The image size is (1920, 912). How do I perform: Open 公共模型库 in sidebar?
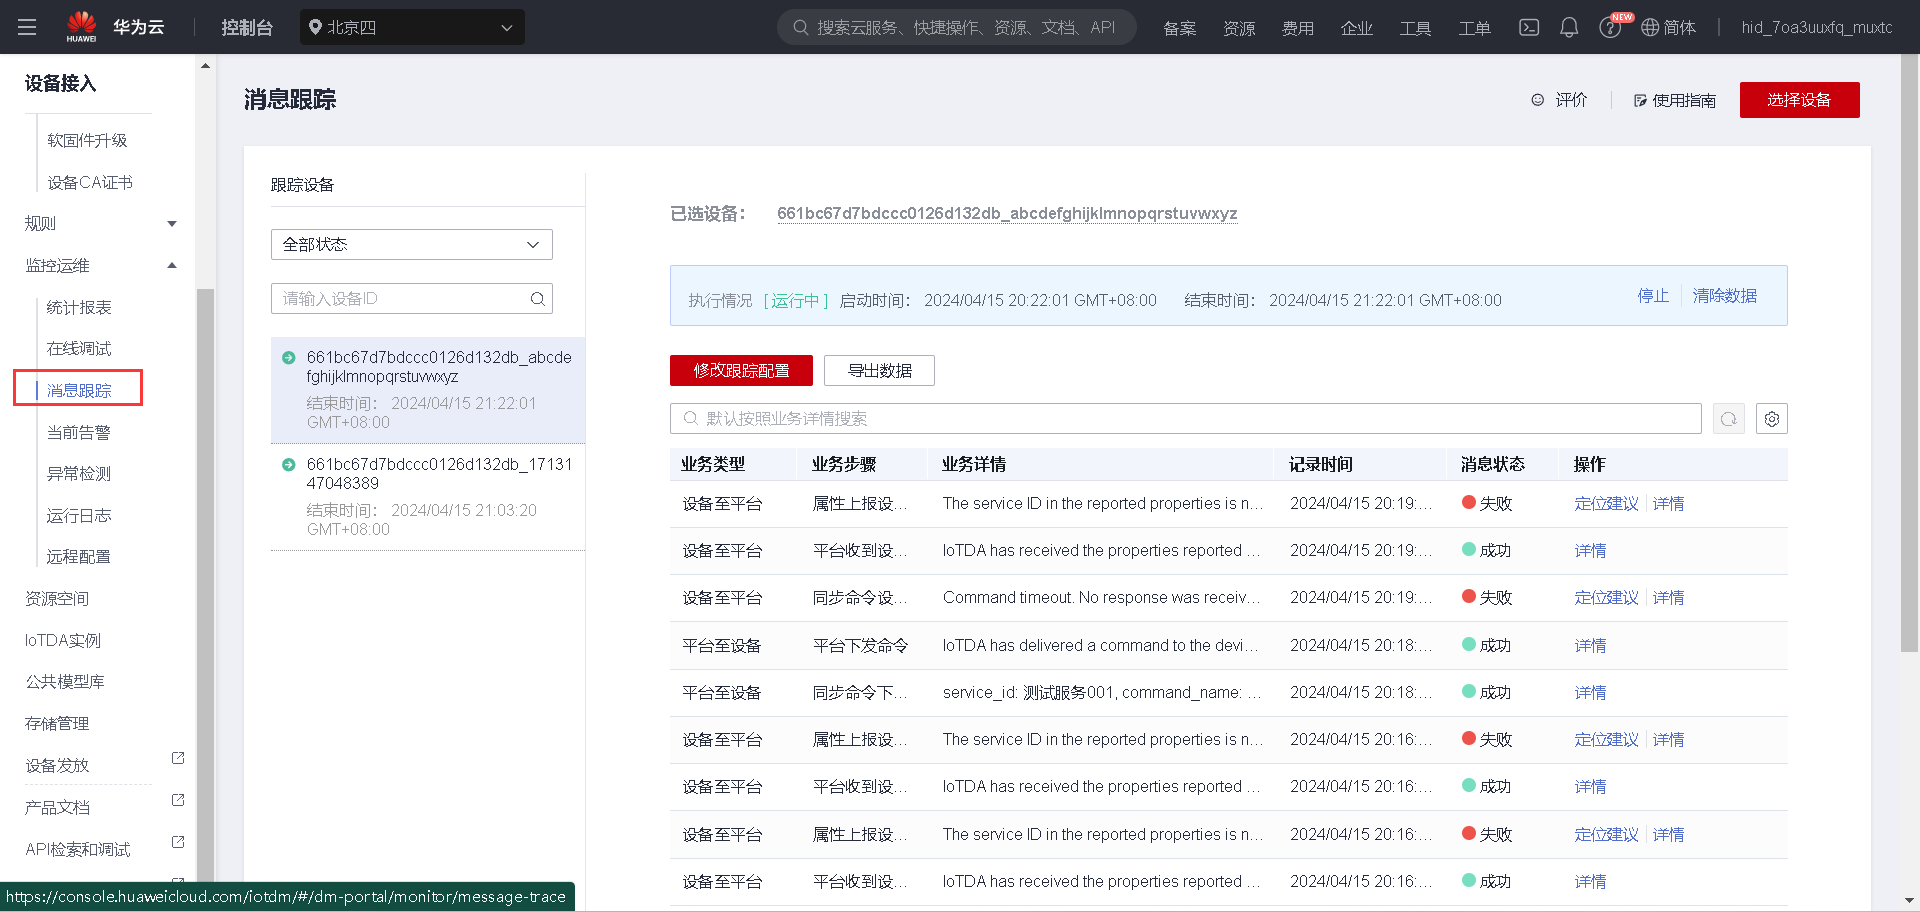pyautogui.click(x=65, y=682)
